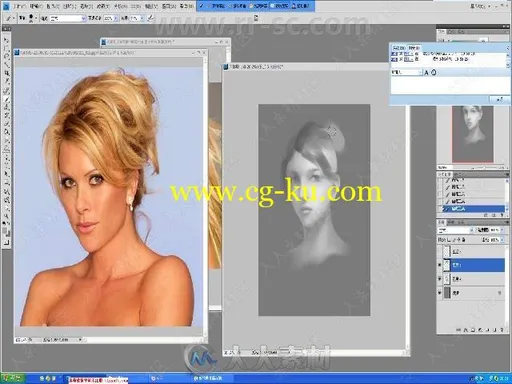Image resolution: width=512 pixels, height=384 pixels.
Task: Toggle lock transparent pixels in Layers panel
Action: point(449,240)
